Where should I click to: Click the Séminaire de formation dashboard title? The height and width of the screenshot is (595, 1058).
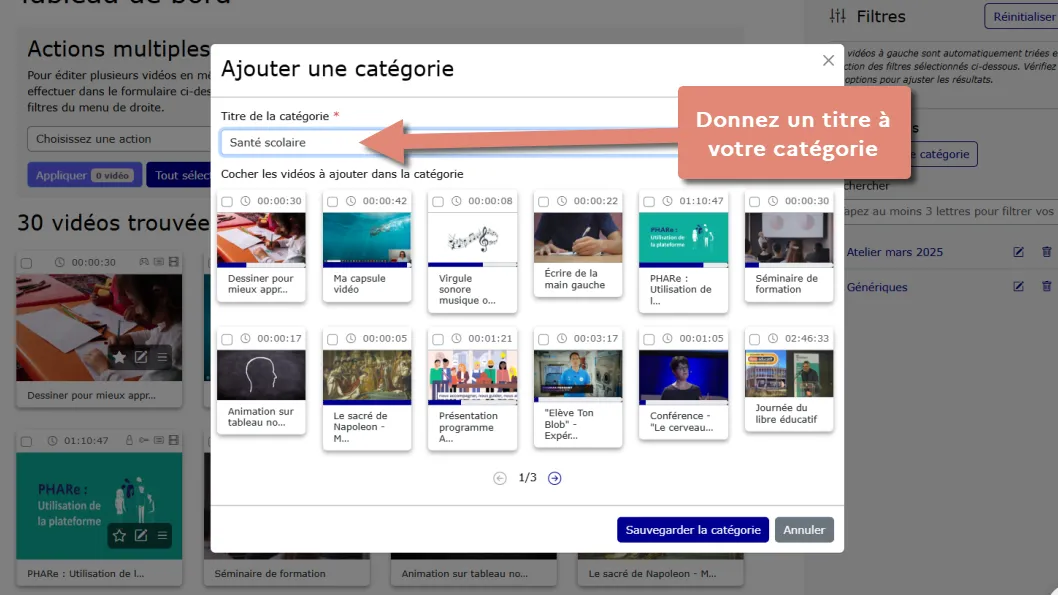pos(270,573)
